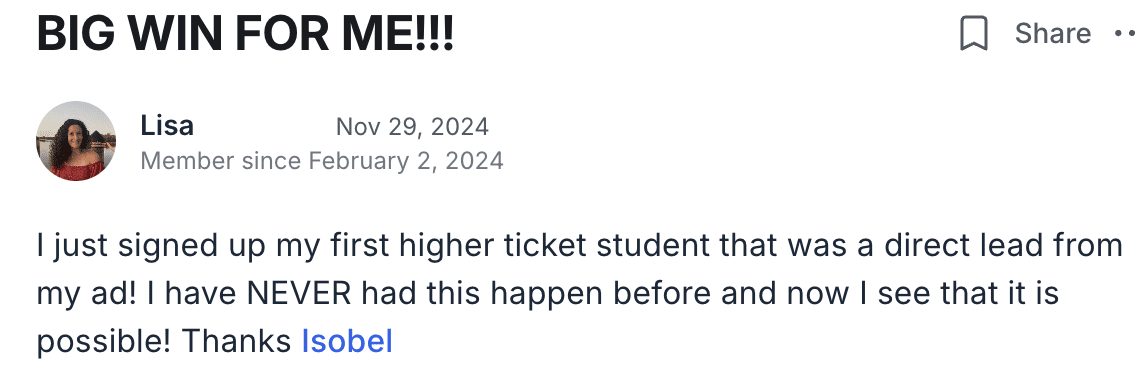Click the word 'Thanks' before Isobel

[237, 341]
